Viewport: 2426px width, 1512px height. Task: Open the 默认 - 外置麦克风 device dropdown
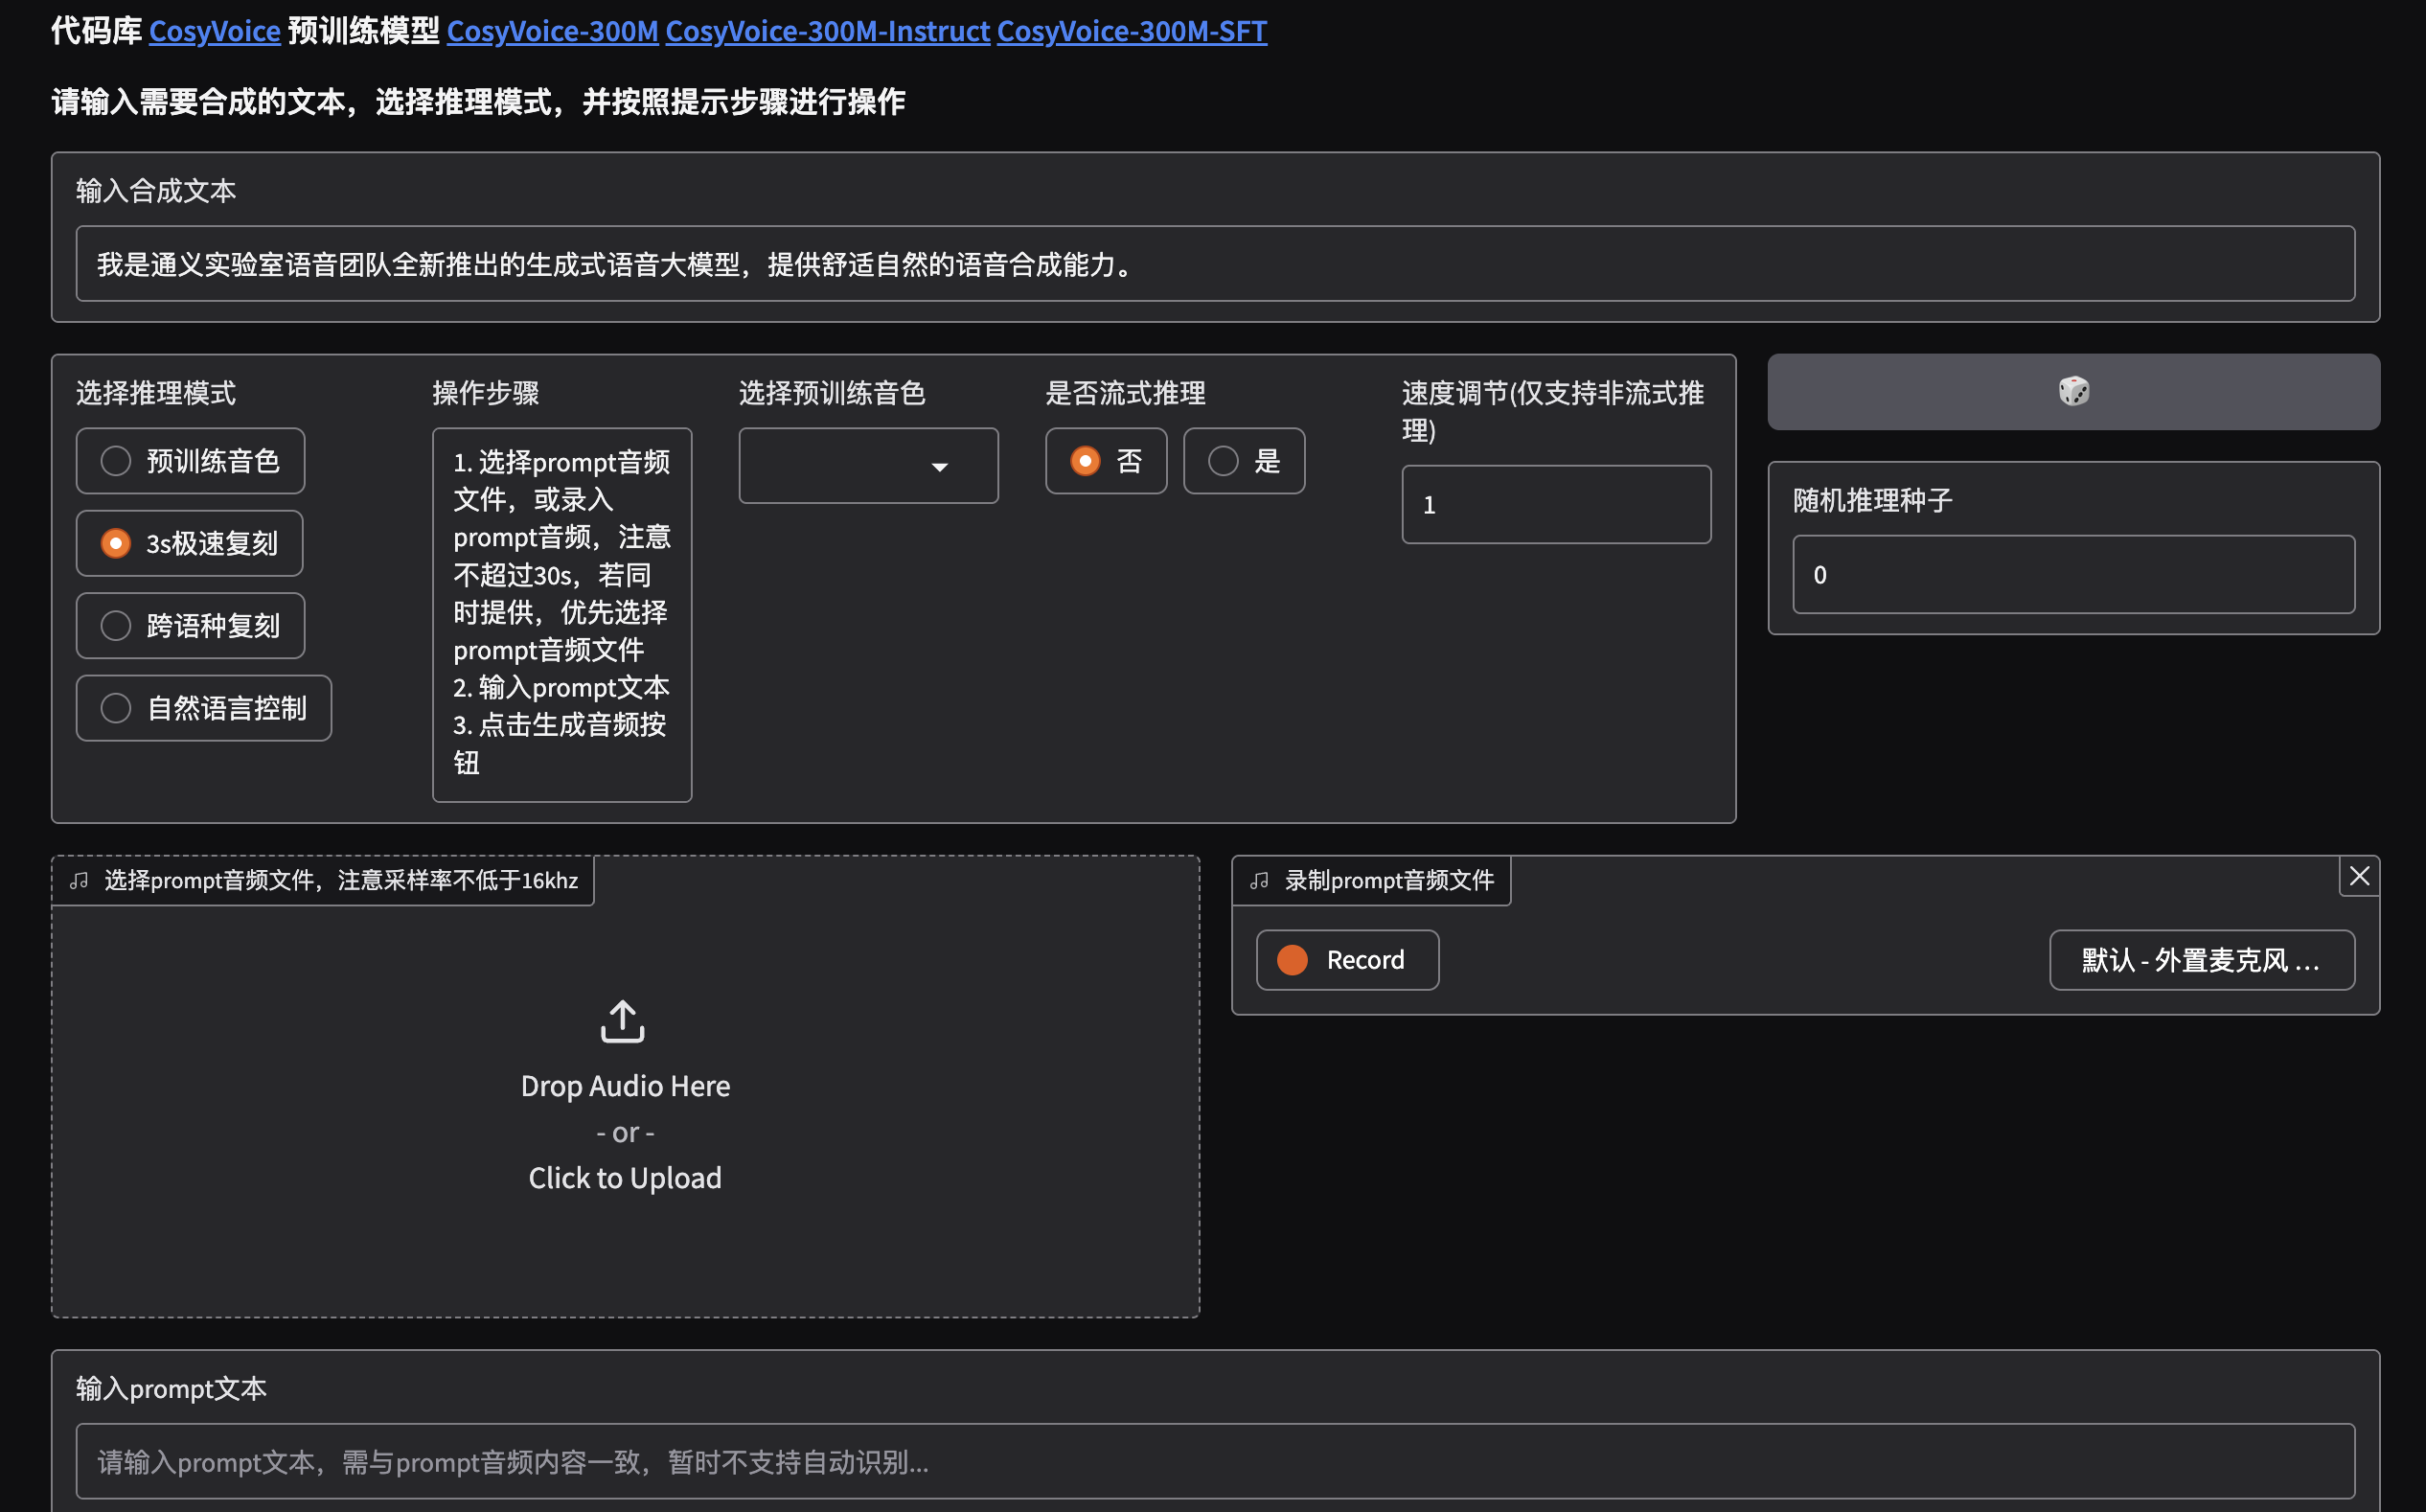click(2200, 959)
